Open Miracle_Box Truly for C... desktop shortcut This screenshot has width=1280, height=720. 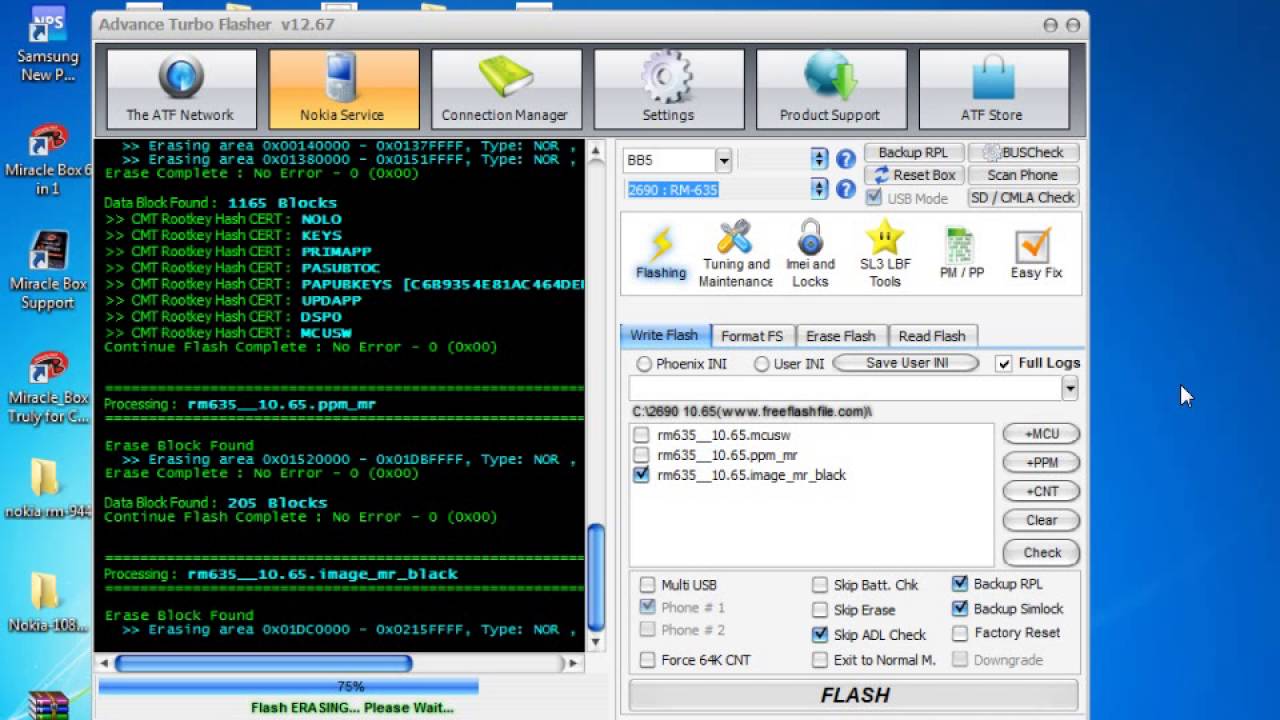[47, 387]
